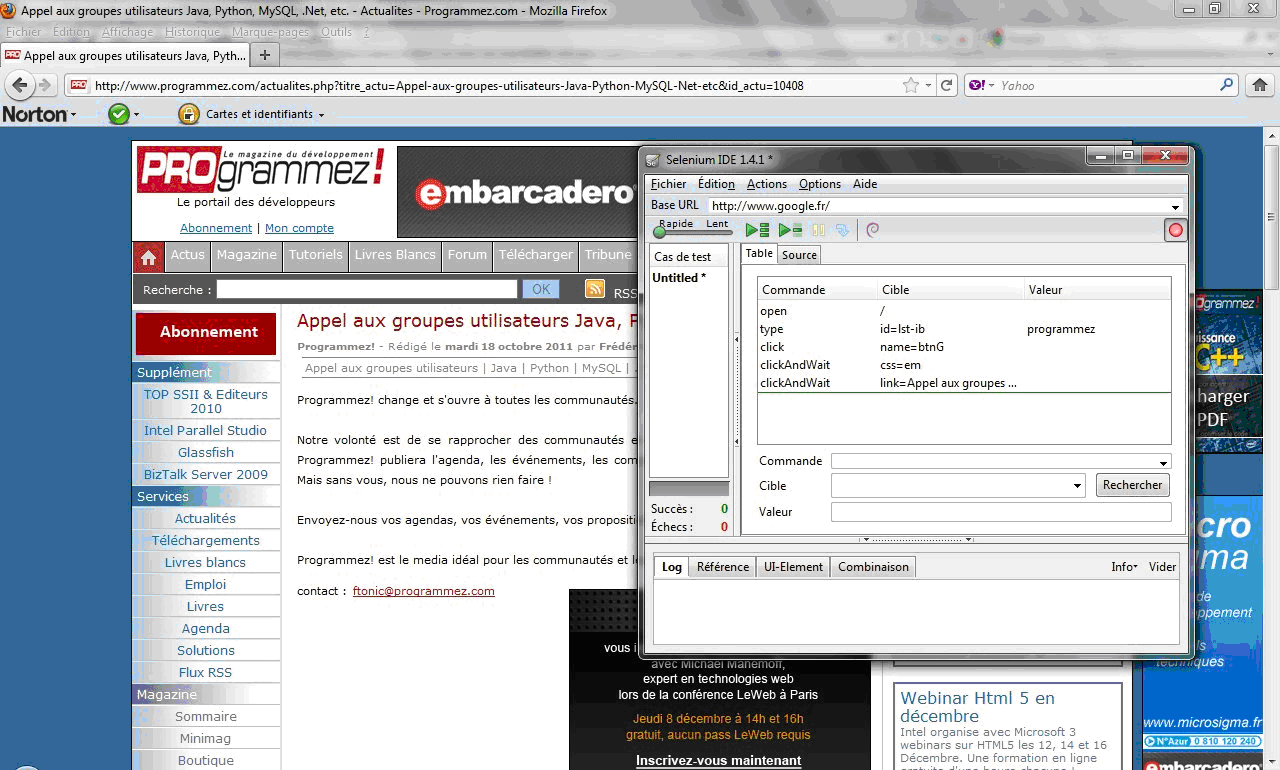This screenshot has width=1280, height=770.
Task: Click the Forum navigation item
Action: tap(467, 255)
